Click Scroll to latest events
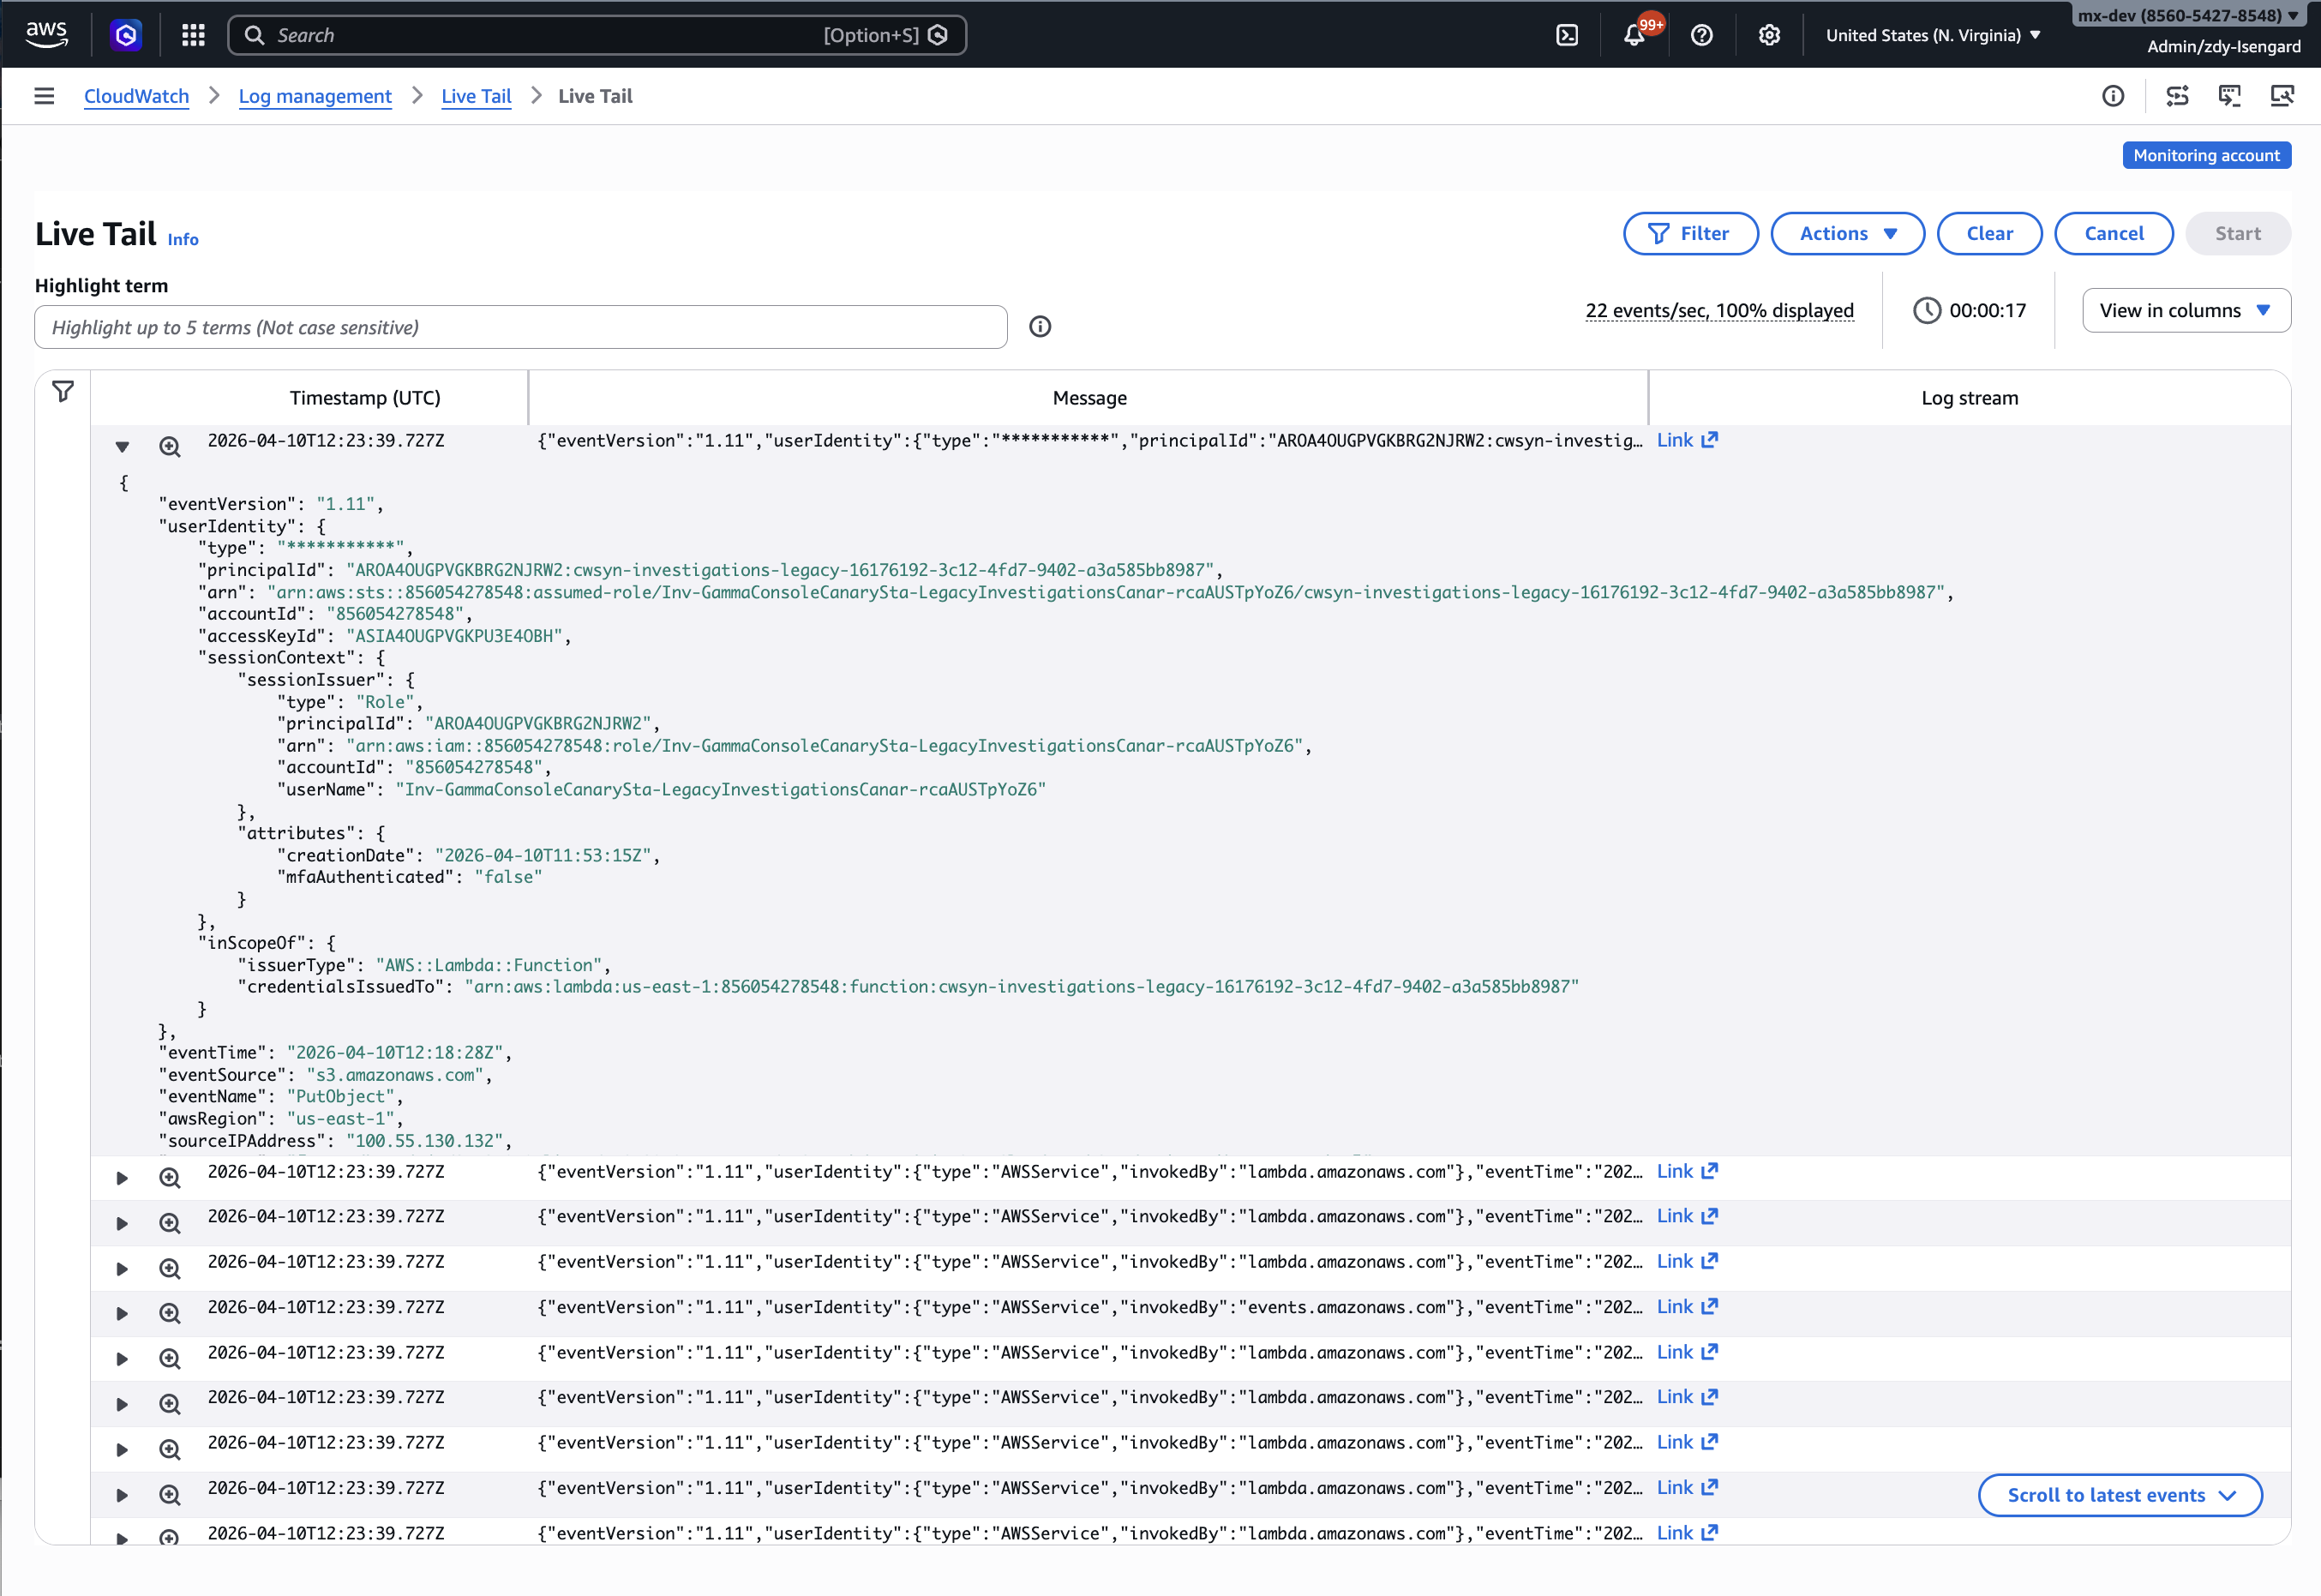This screenshot has height=1596, width=2321. pos(2120,1495)
